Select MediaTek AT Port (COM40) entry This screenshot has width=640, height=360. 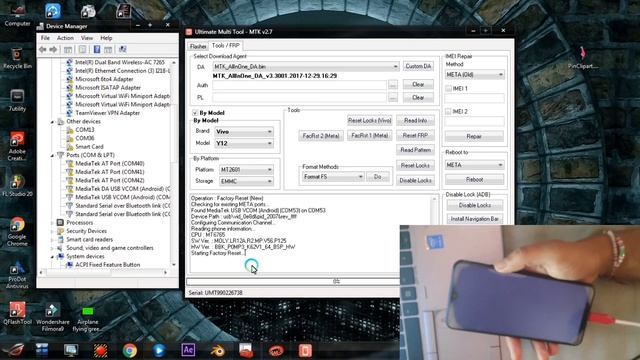click(x=109, y=163)
